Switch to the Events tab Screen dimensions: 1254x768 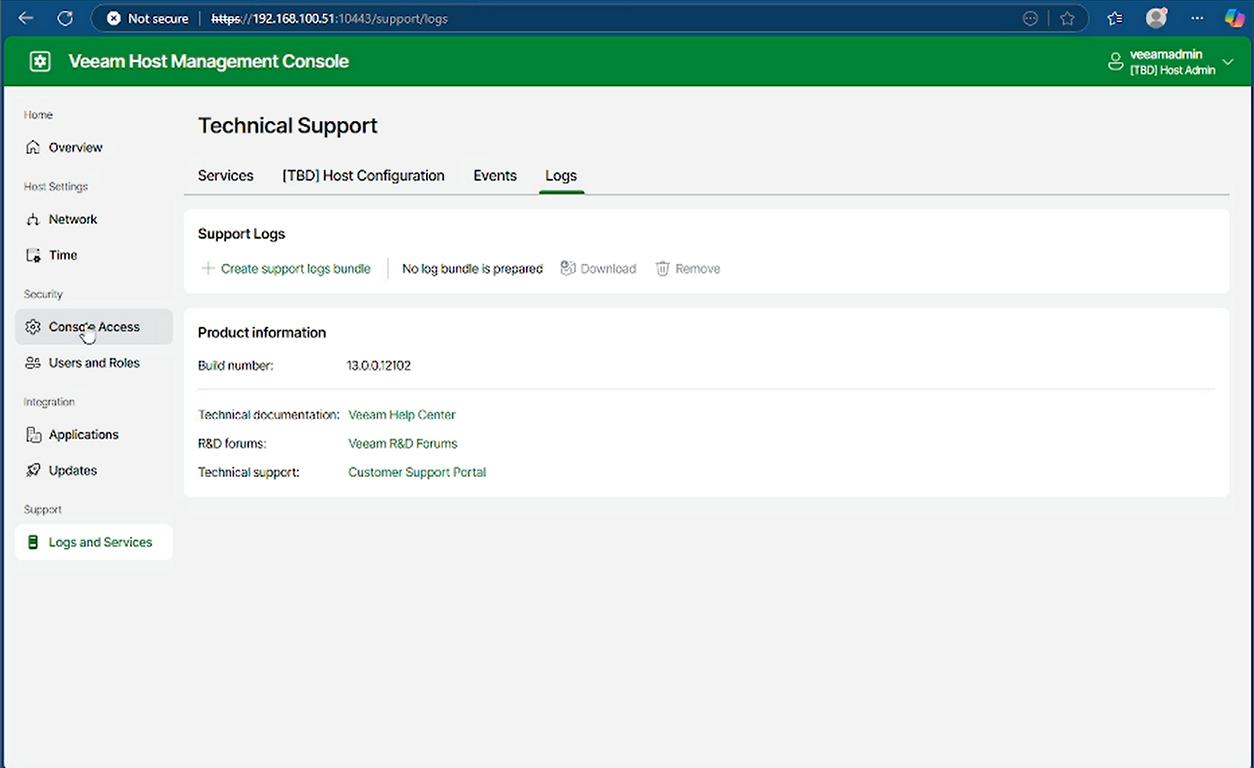(495, 175)
